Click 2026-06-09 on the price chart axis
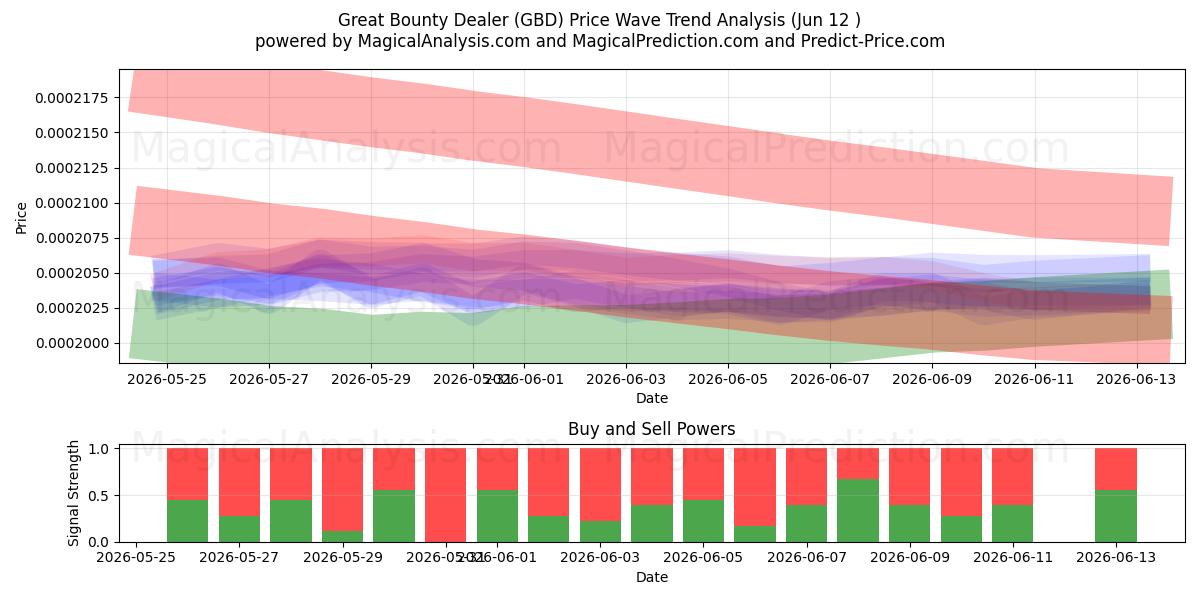 point(932,379)
